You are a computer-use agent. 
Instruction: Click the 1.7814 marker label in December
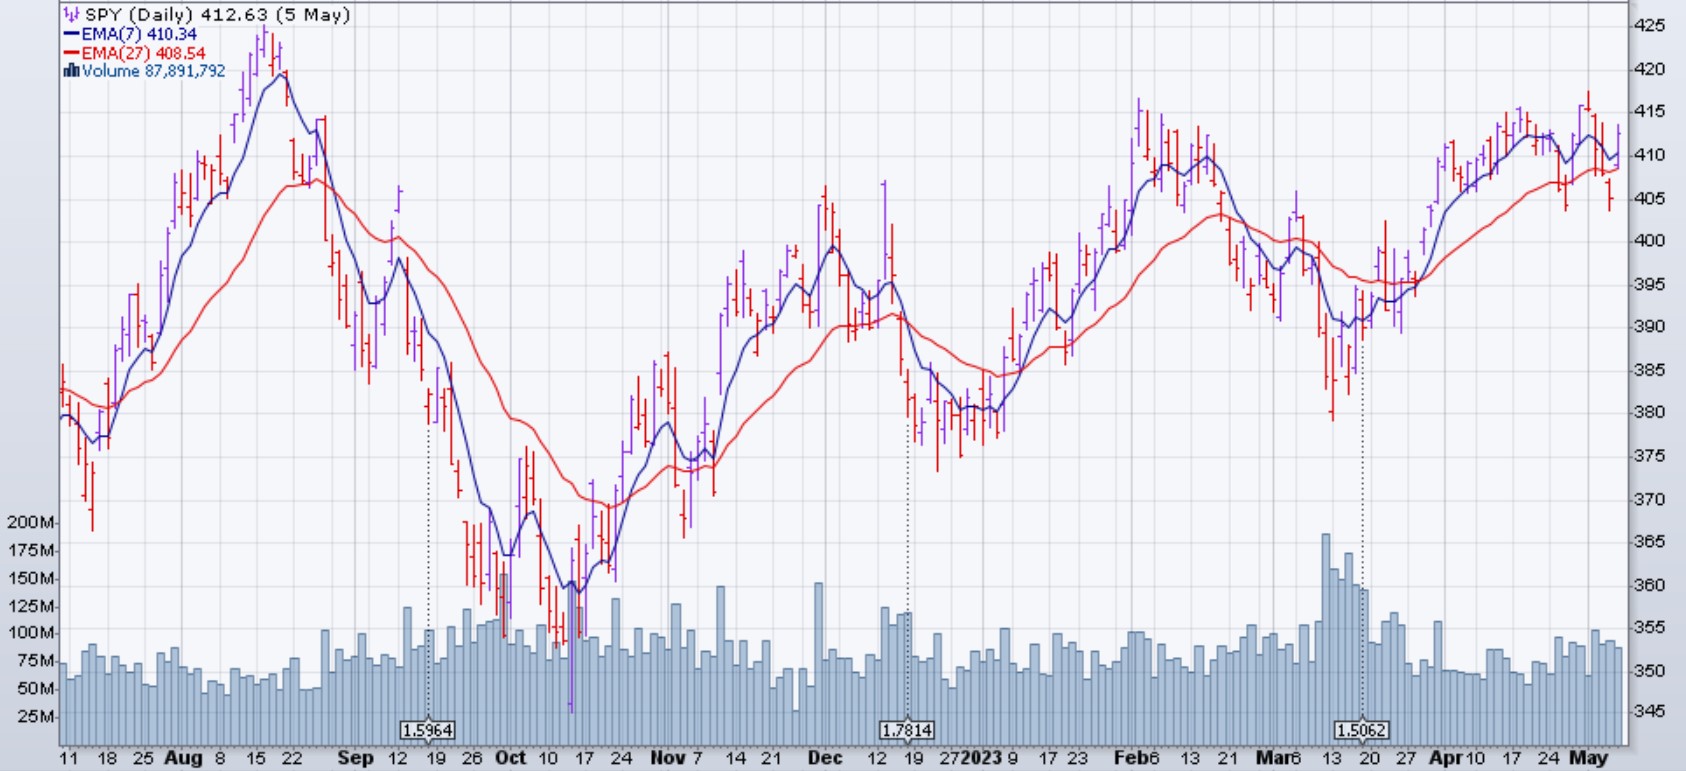(x=907, y=730)
